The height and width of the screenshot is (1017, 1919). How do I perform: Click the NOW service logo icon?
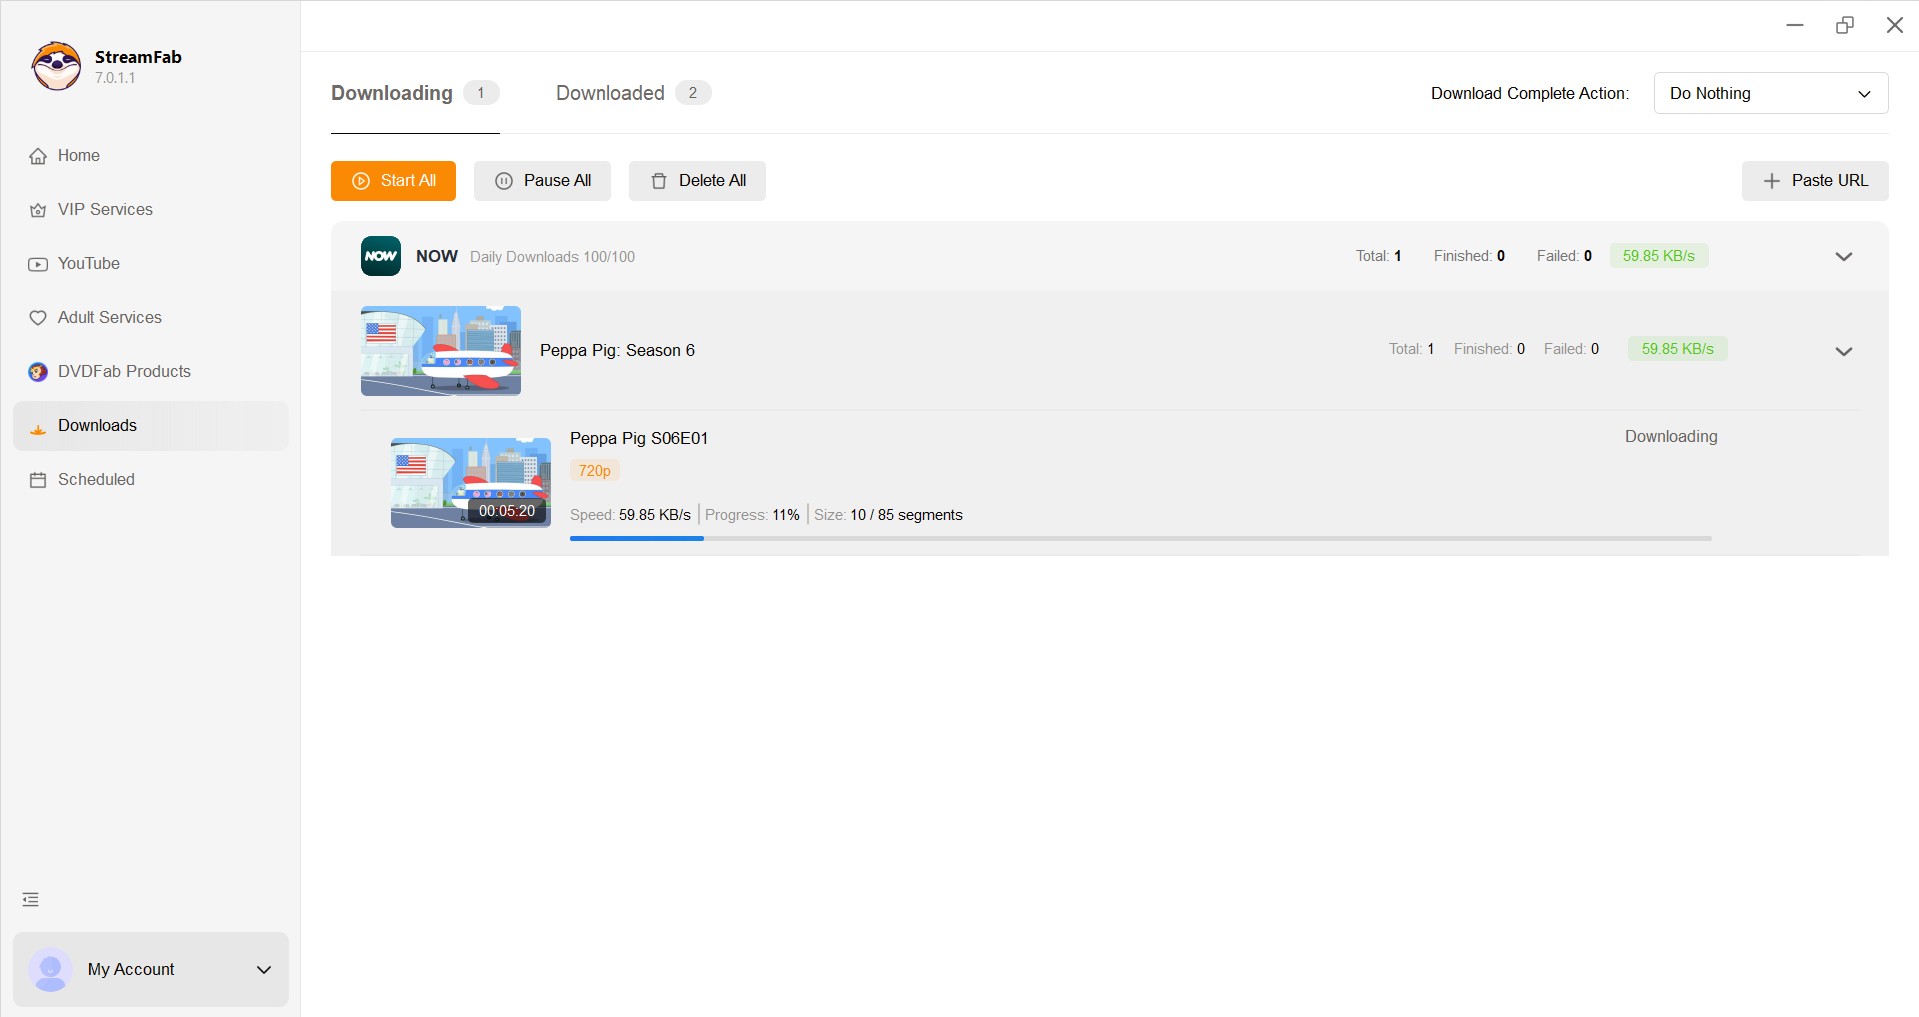click(x=381, y=256)
